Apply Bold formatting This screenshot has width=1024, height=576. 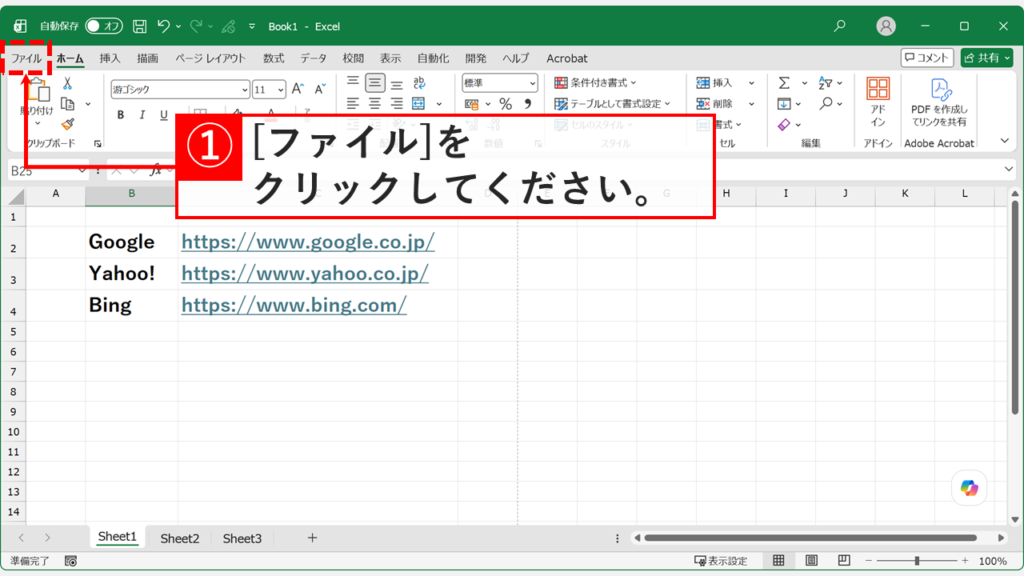[120, 115]
